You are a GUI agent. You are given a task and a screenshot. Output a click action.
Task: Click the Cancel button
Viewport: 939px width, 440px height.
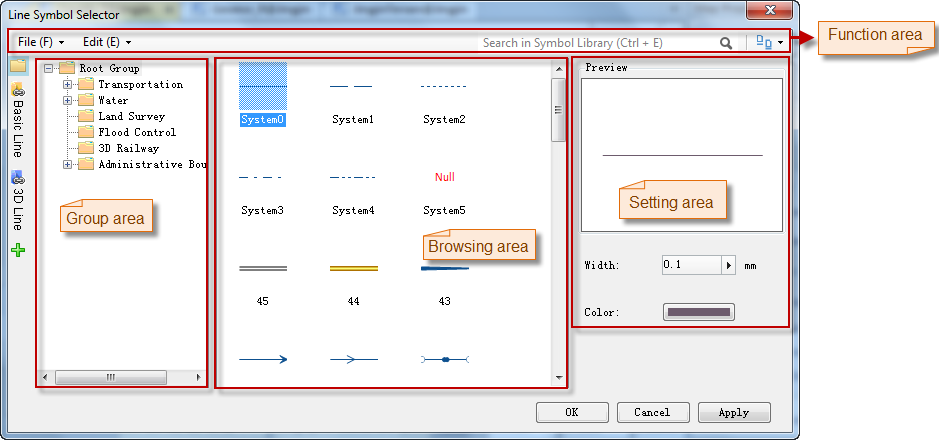pyautogui.click(x=651, y=412)
